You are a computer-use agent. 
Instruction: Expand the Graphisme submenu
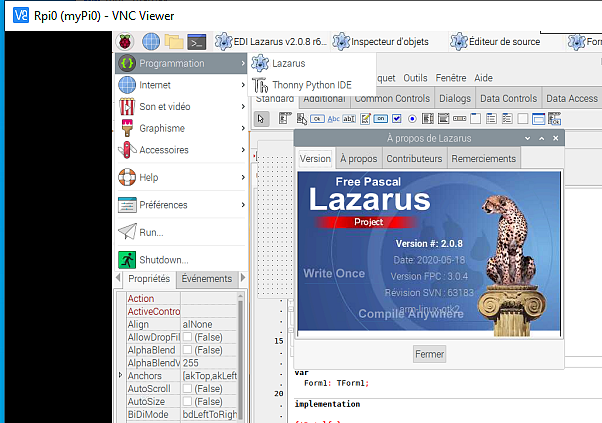tap(181, 128)
